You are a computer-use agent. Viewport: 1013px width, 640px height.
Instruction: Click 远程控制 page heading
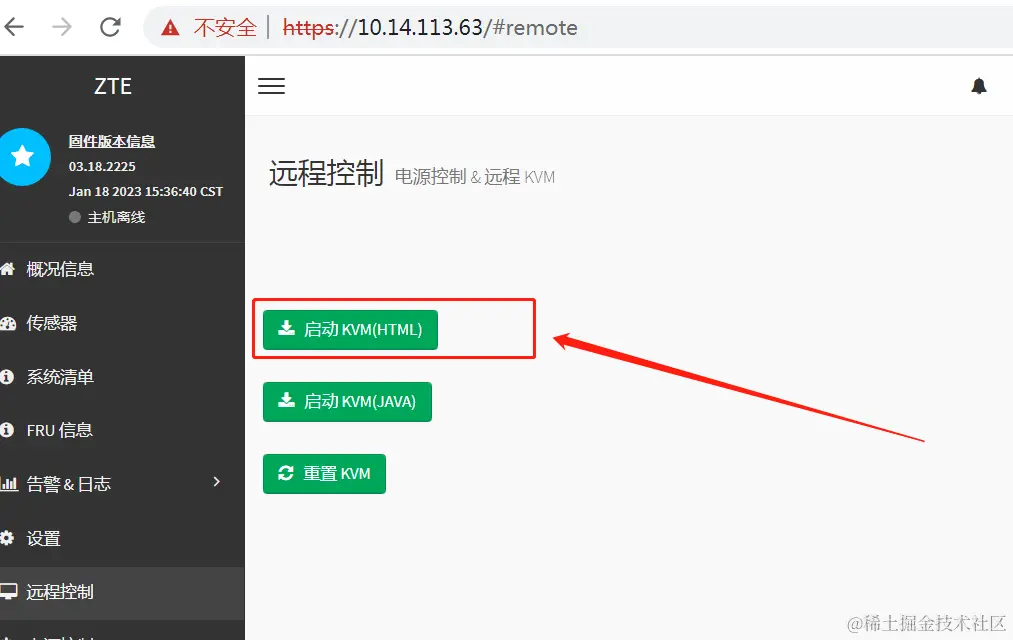[326, 173]
